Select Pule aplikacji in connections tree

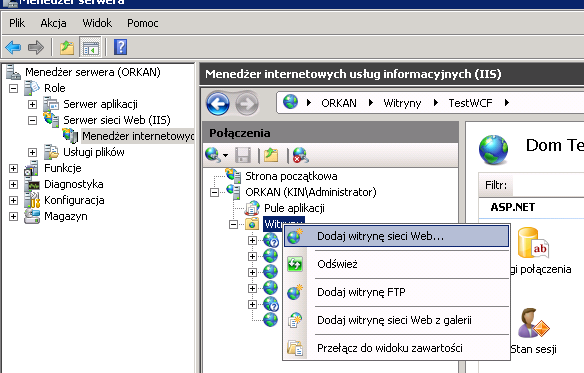coord(294,208)
